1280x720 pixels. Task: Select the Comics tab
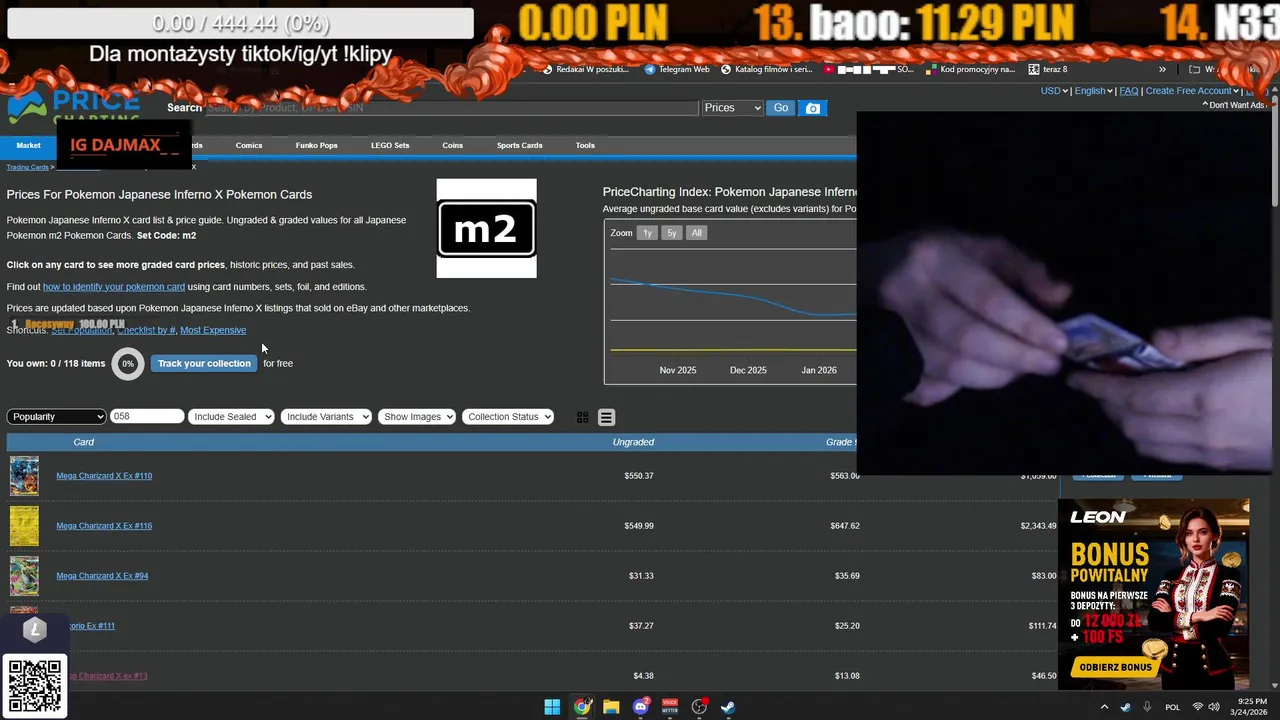[x=249, y=145]
